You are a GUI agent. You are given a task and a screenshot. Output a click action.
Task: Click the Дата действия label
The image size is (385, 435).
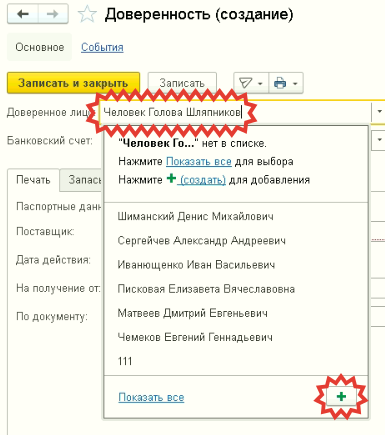(x=53, y=260)
